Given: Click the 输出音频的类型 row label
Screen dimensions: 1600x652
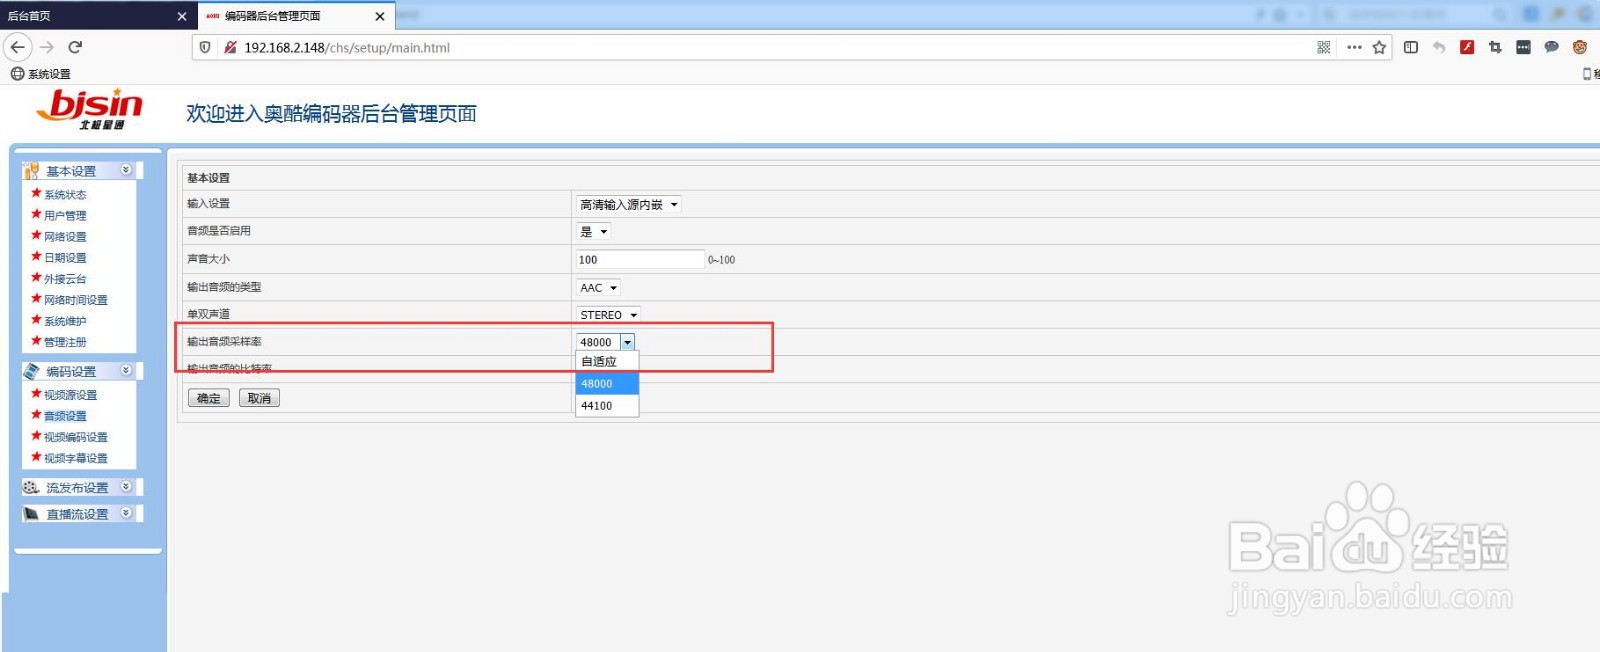Looking at the screenshot, I should (224, 287).
